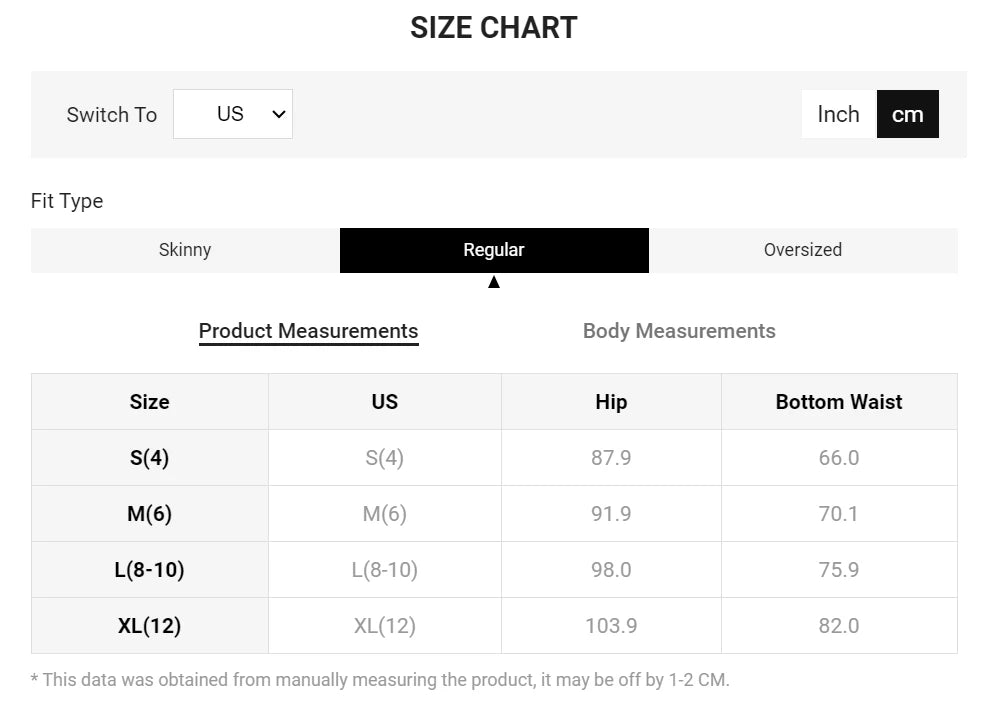The image size is (987, 712).
Task: Choose the Skinny fit type
Action: pos(185,250)
